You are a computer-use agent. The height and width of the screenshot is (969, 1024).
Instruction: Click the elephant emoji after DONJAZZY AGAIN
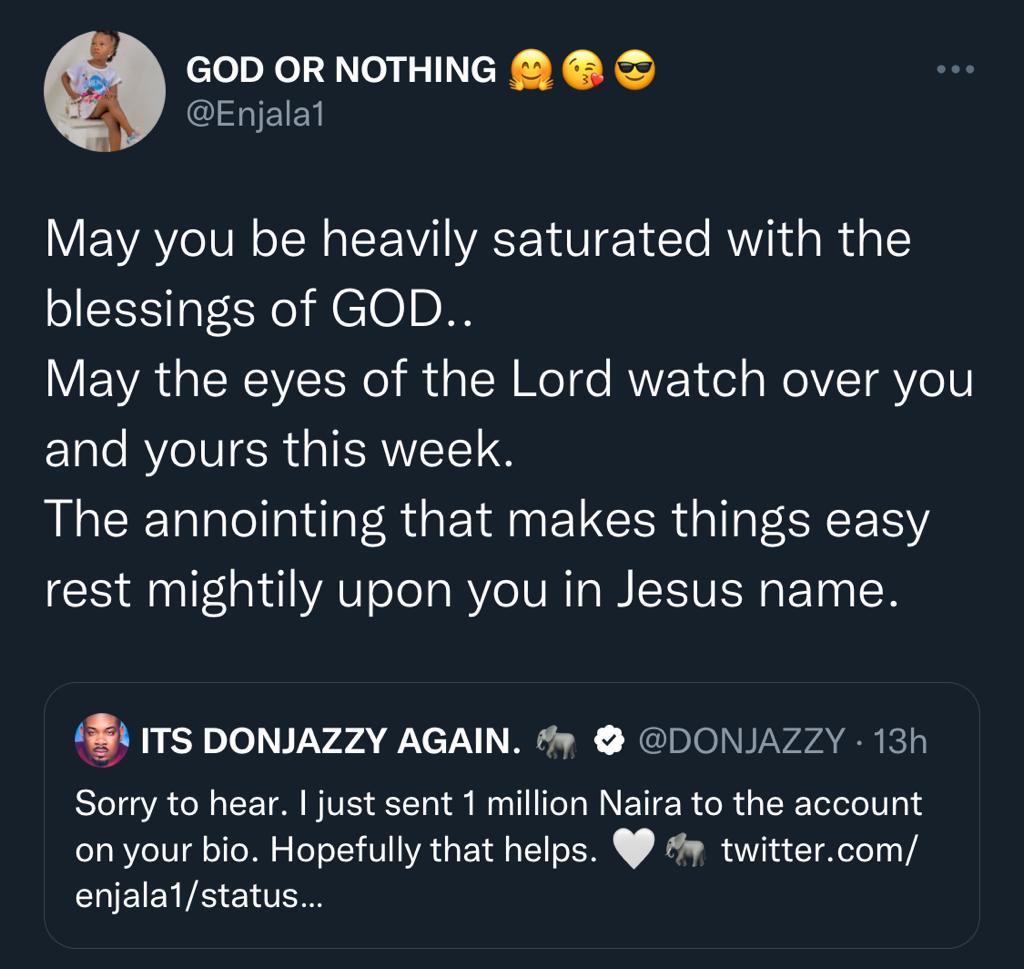556,741
